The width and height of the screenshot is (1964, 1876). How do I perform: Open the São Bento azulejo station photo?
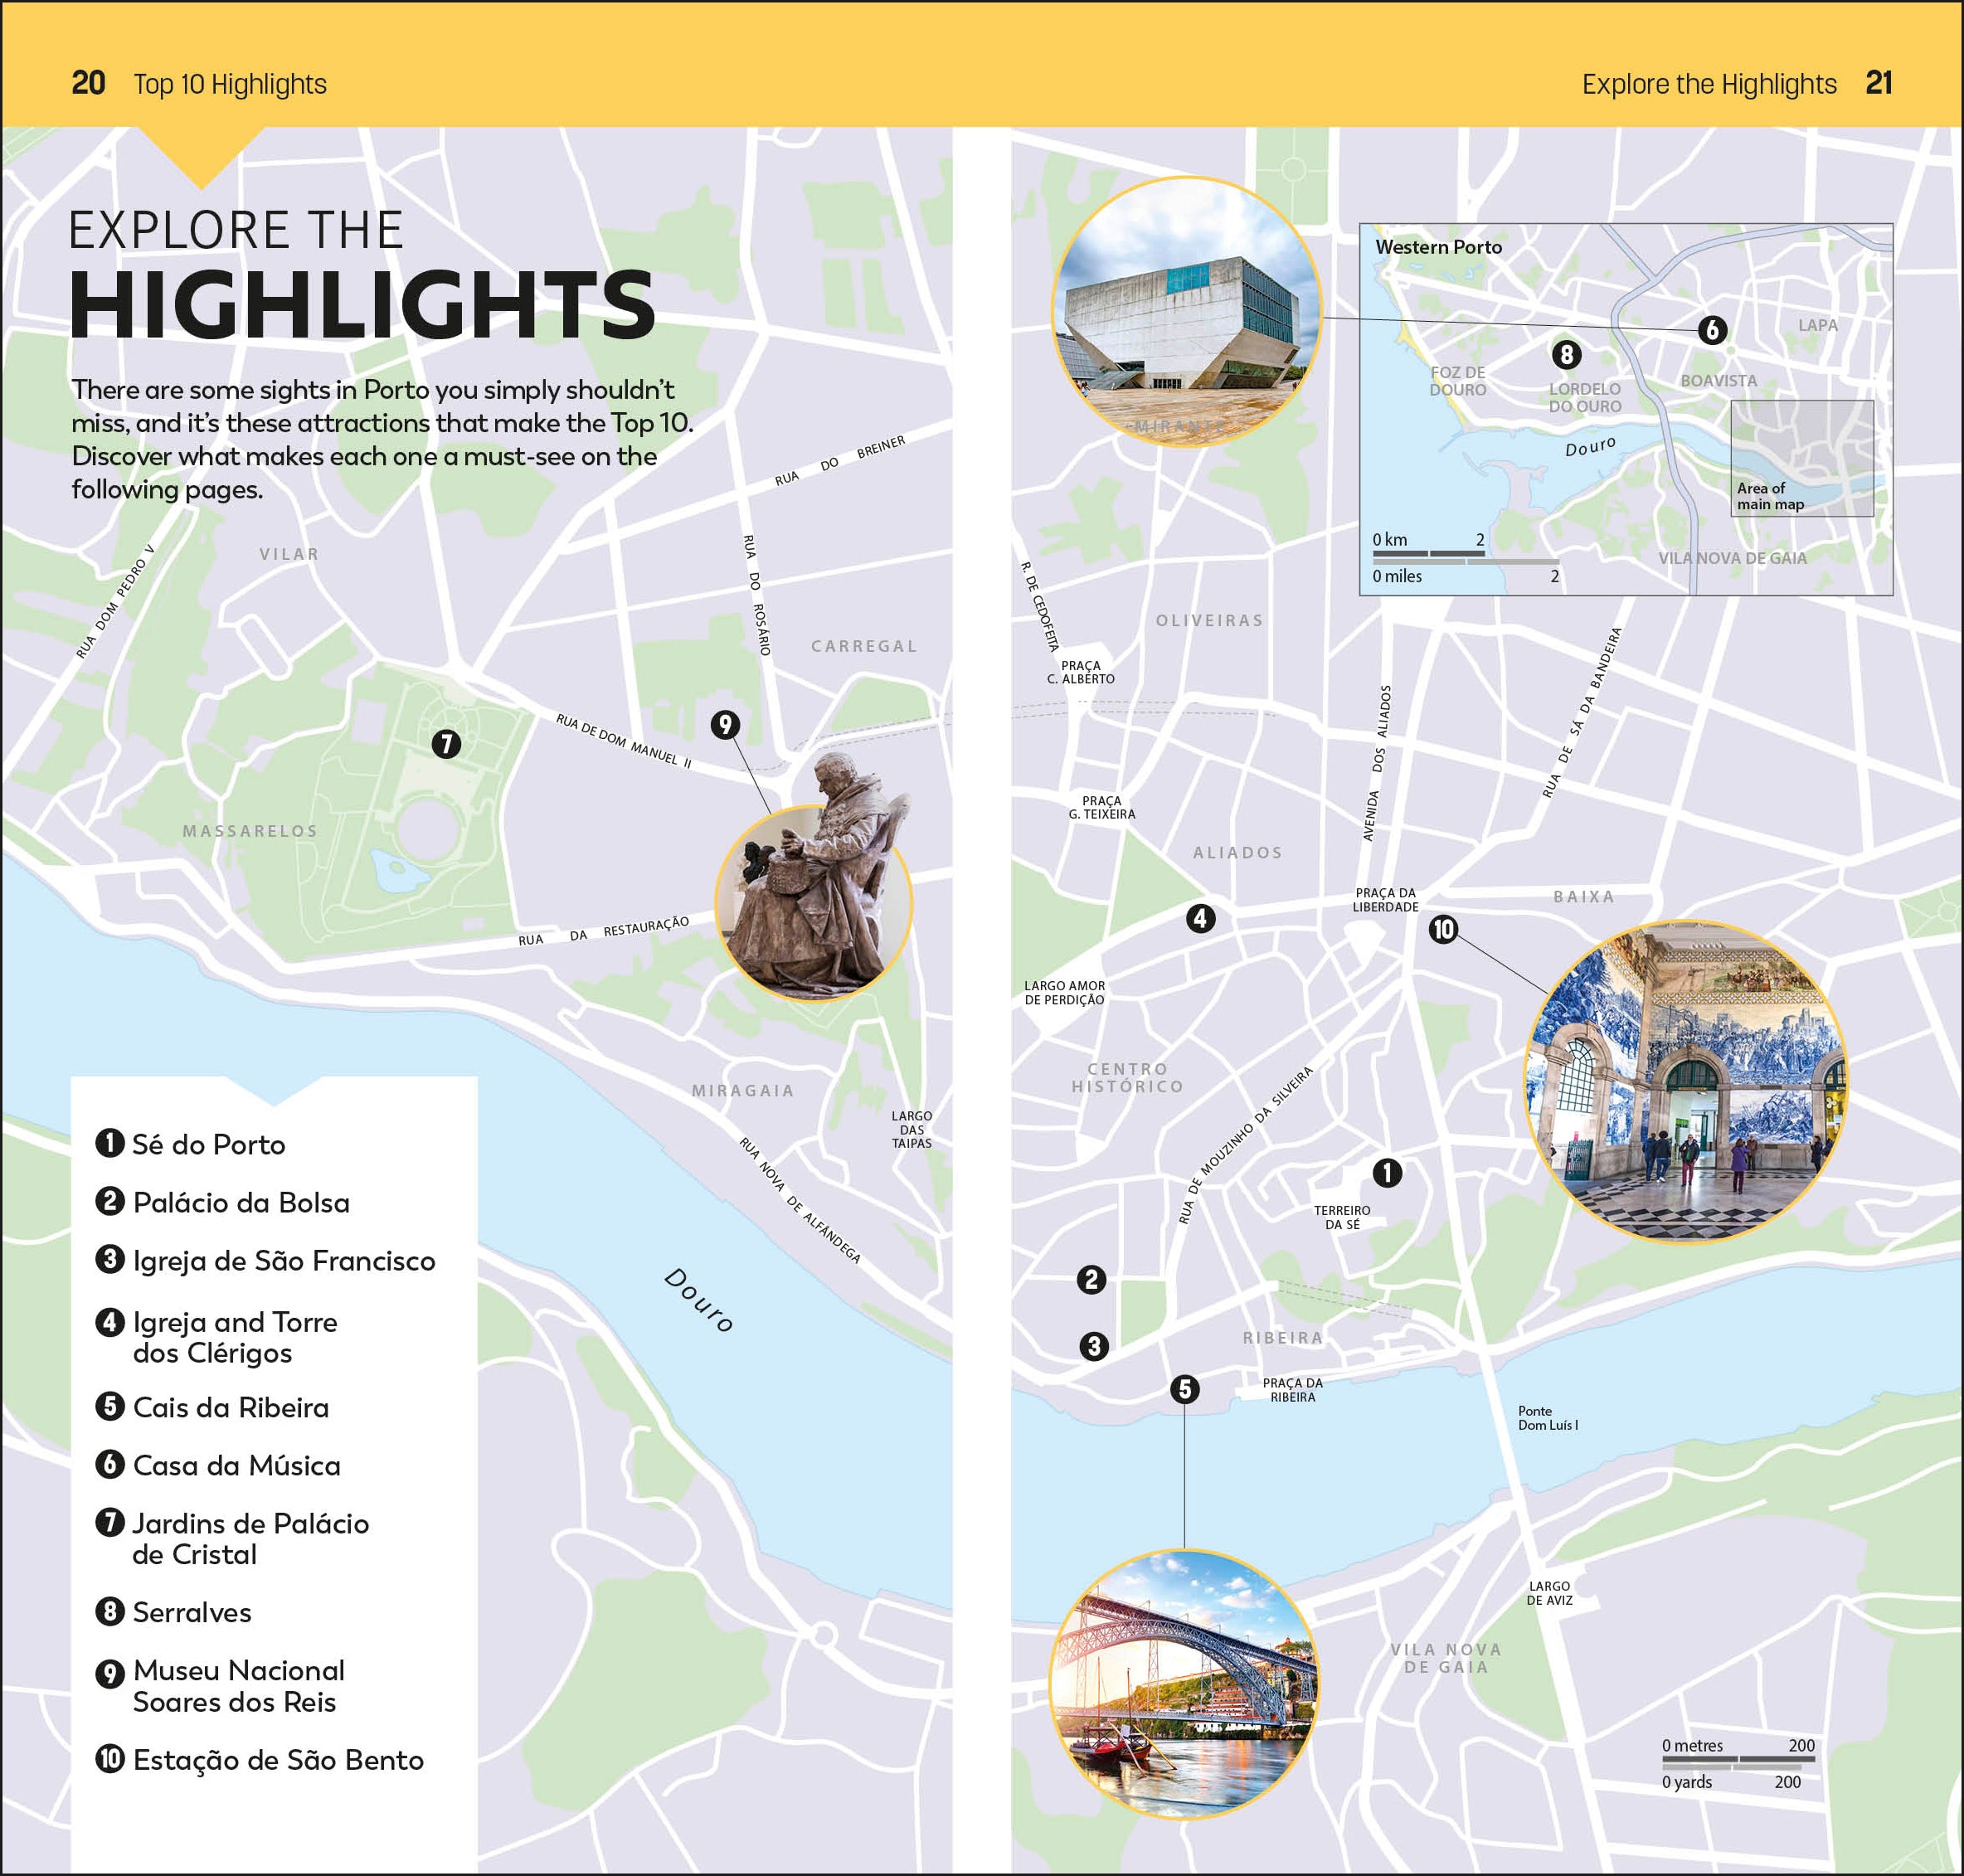(1685, 1081)
